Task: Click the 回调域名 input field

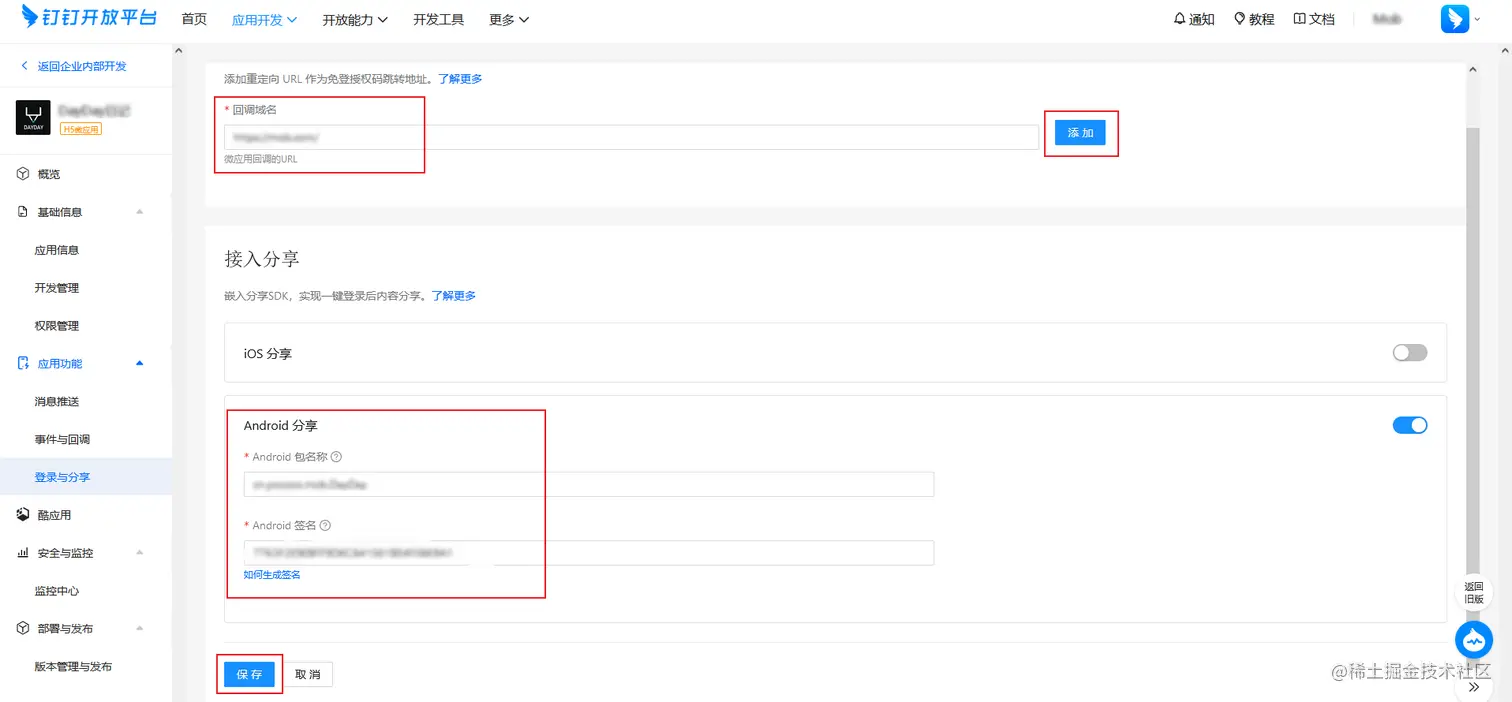Action: pos(631,137)
